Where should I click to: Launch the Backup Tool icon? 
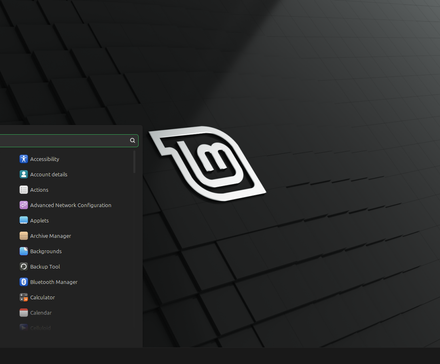(x=24, y=266)
